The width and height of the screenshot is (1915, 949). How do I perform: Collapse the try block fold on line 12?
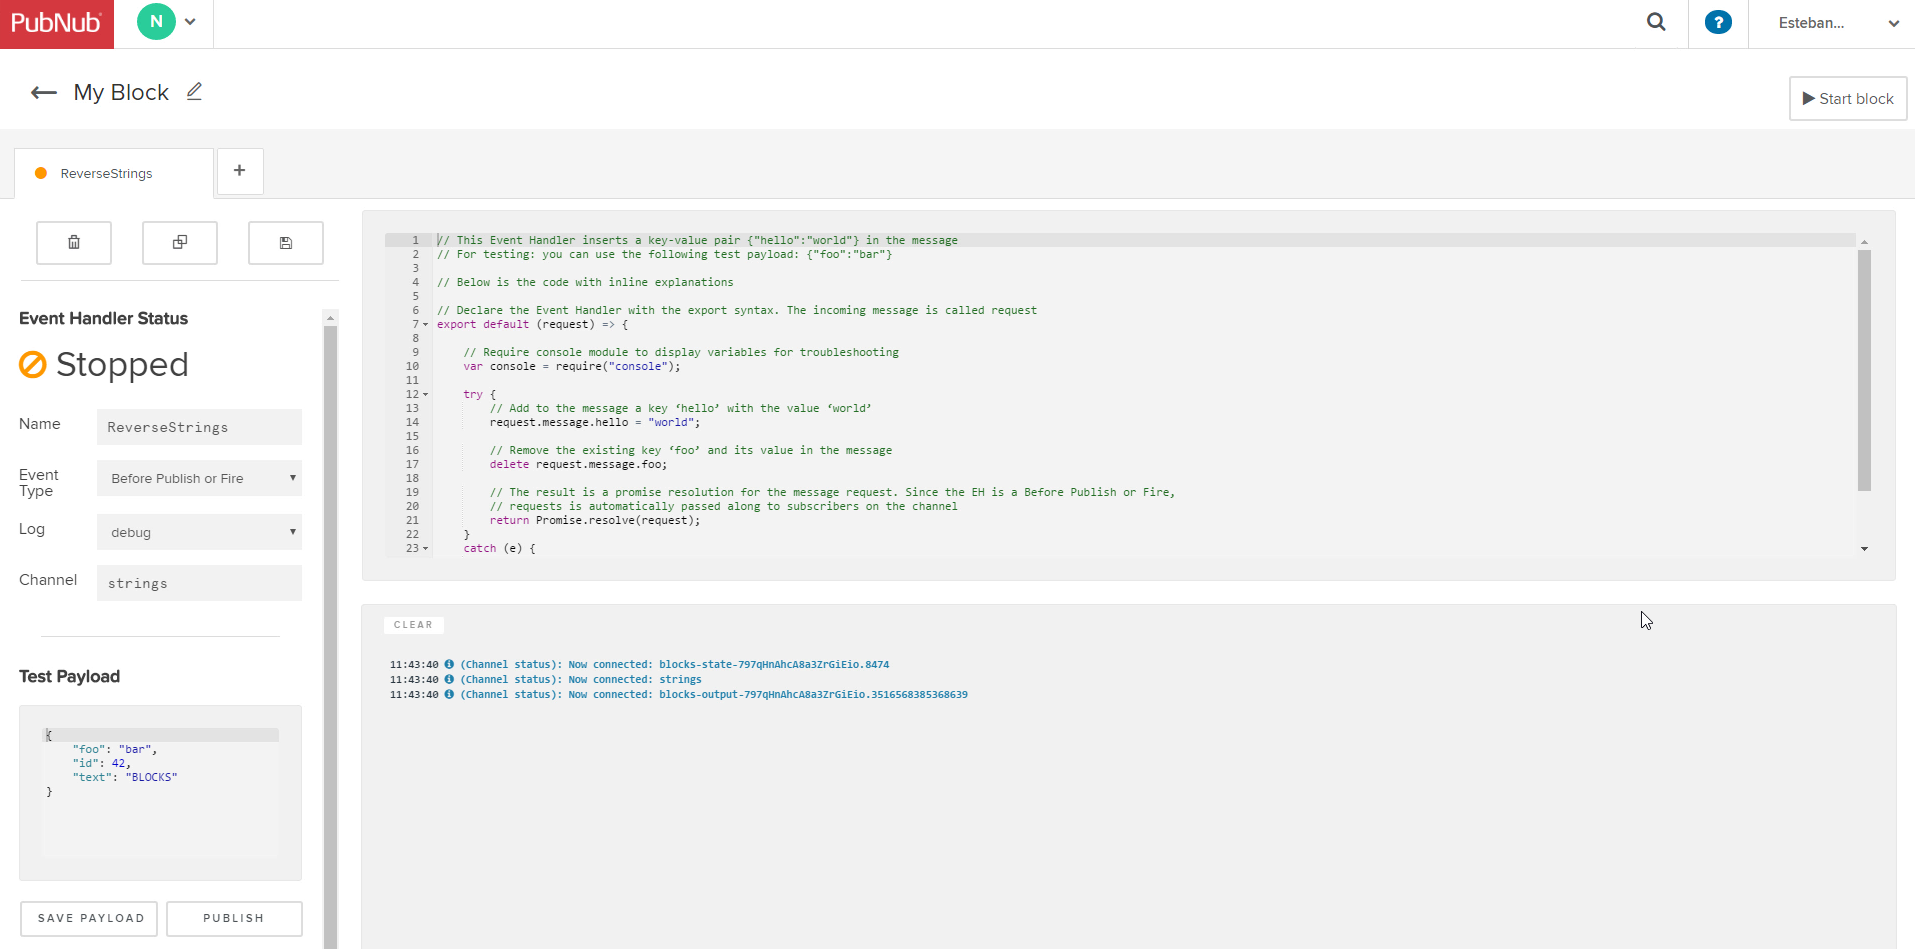tap(426, 395)
